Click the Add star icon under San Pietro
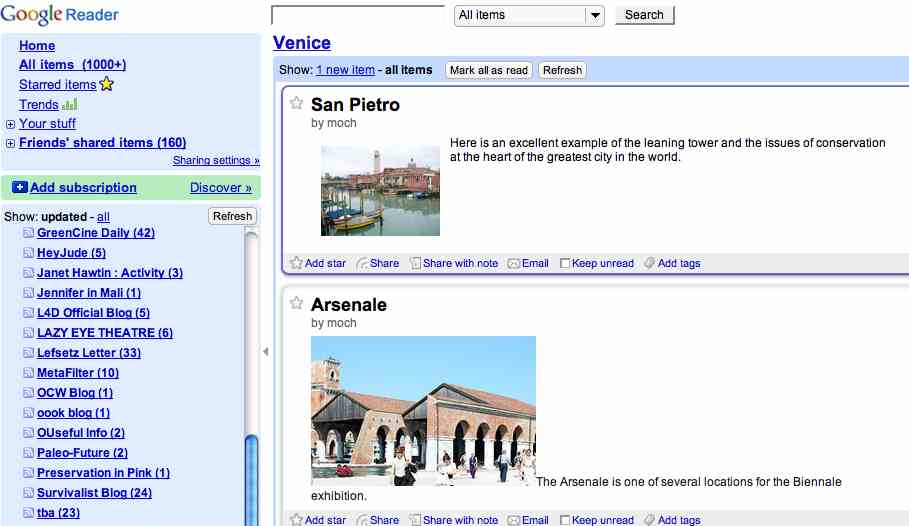The width and height of the screenshot is (909, 526). coord(296,263)
